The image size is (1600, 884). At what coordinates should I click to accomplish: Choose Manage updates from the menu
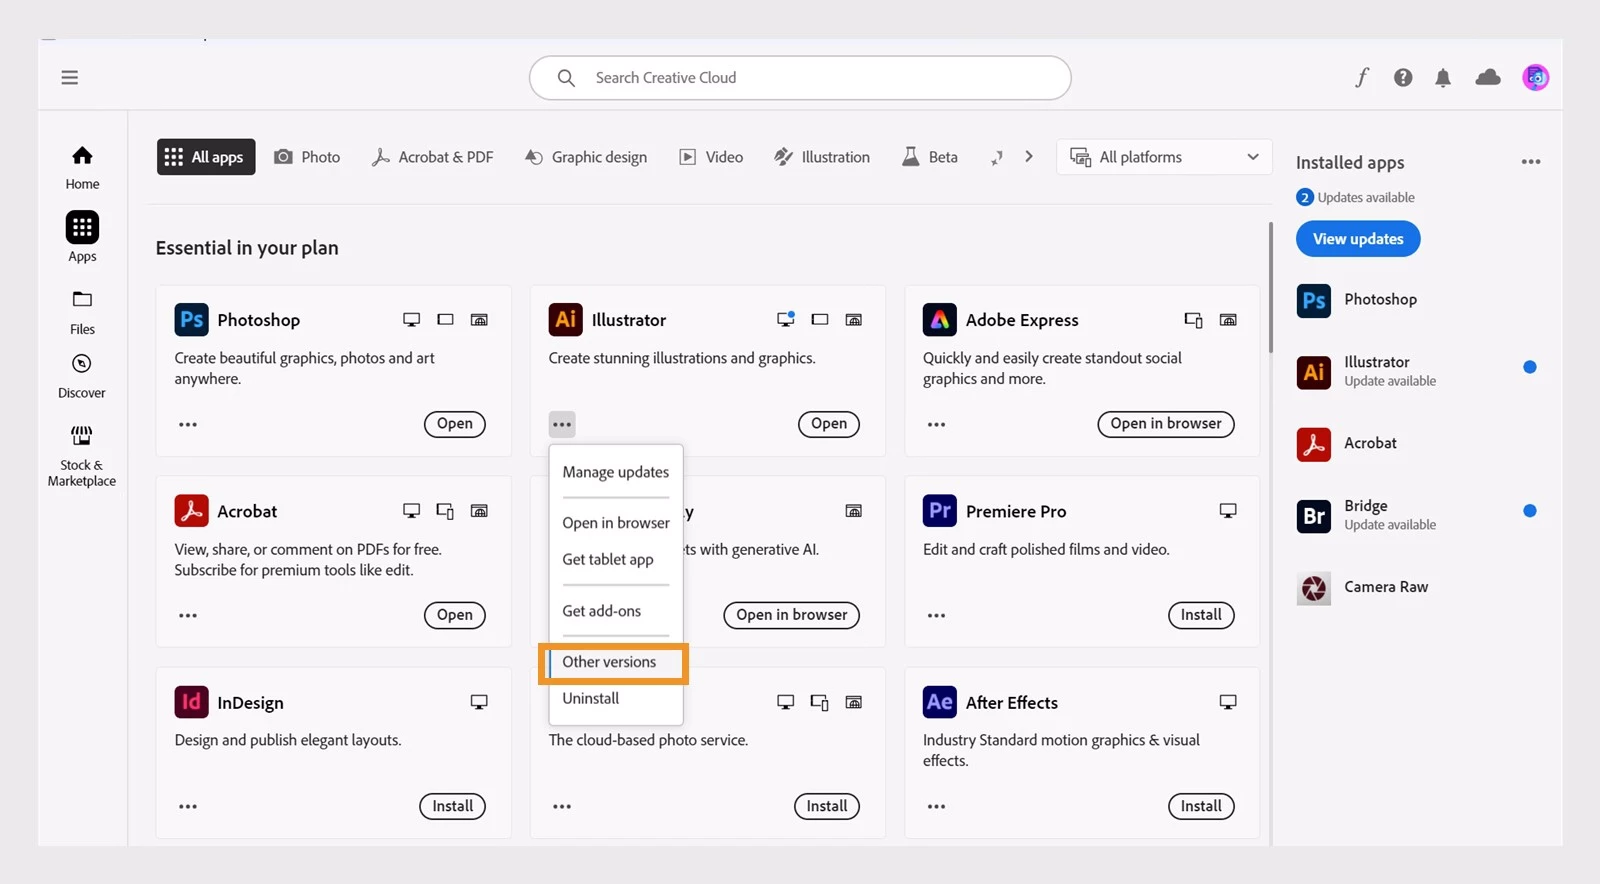(x=616, y=472)
